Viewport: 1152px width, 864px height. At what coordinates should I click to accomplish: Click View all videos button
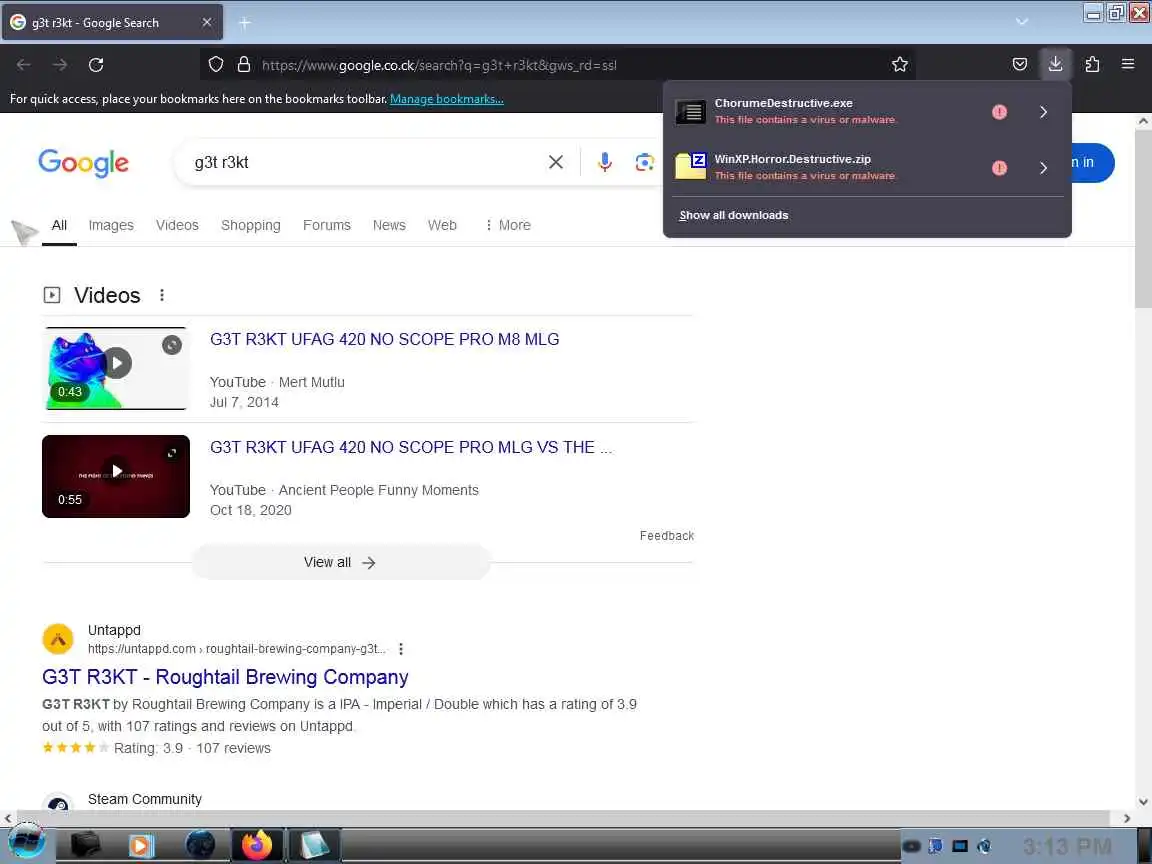(340, 562)
